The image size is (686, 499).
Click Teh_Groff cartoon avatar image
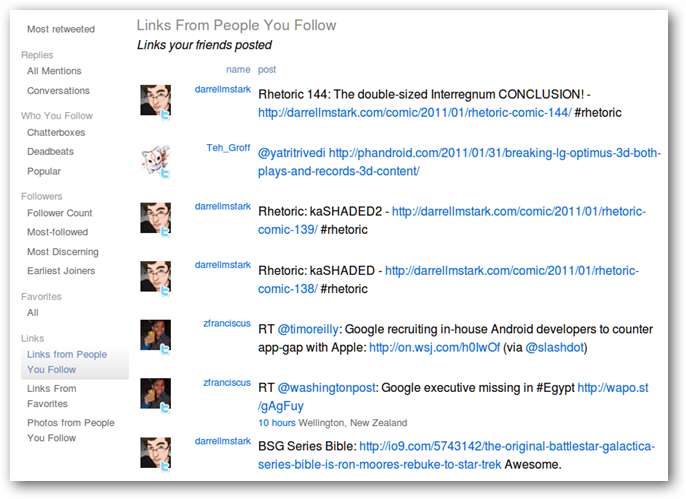pos(154,159)
